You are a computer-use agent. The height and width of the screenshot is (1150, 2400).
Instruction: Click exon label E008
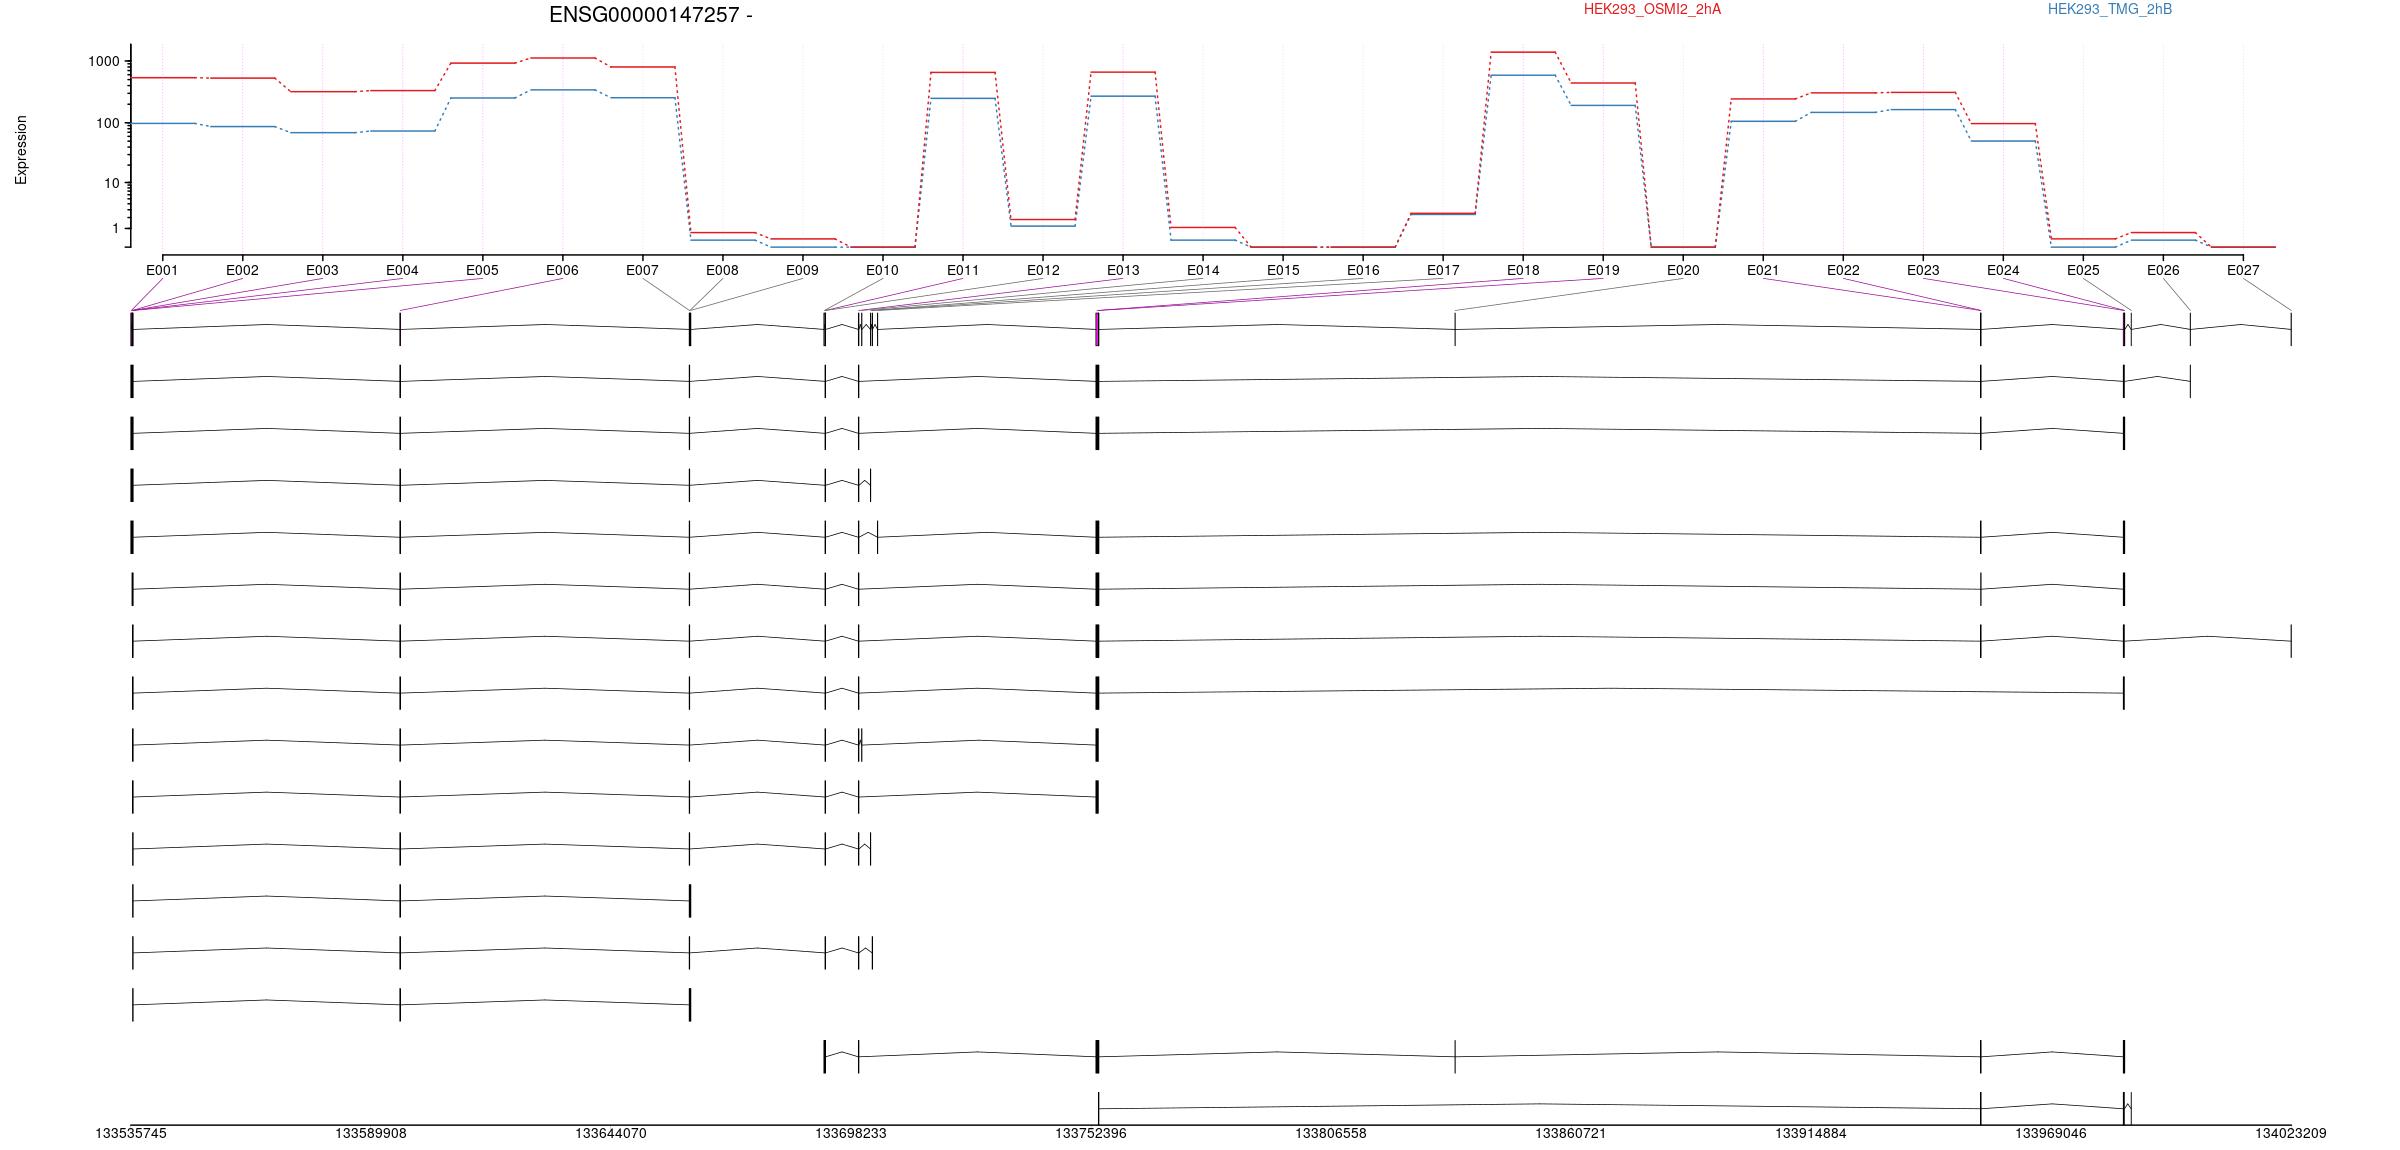coord(722,270)
